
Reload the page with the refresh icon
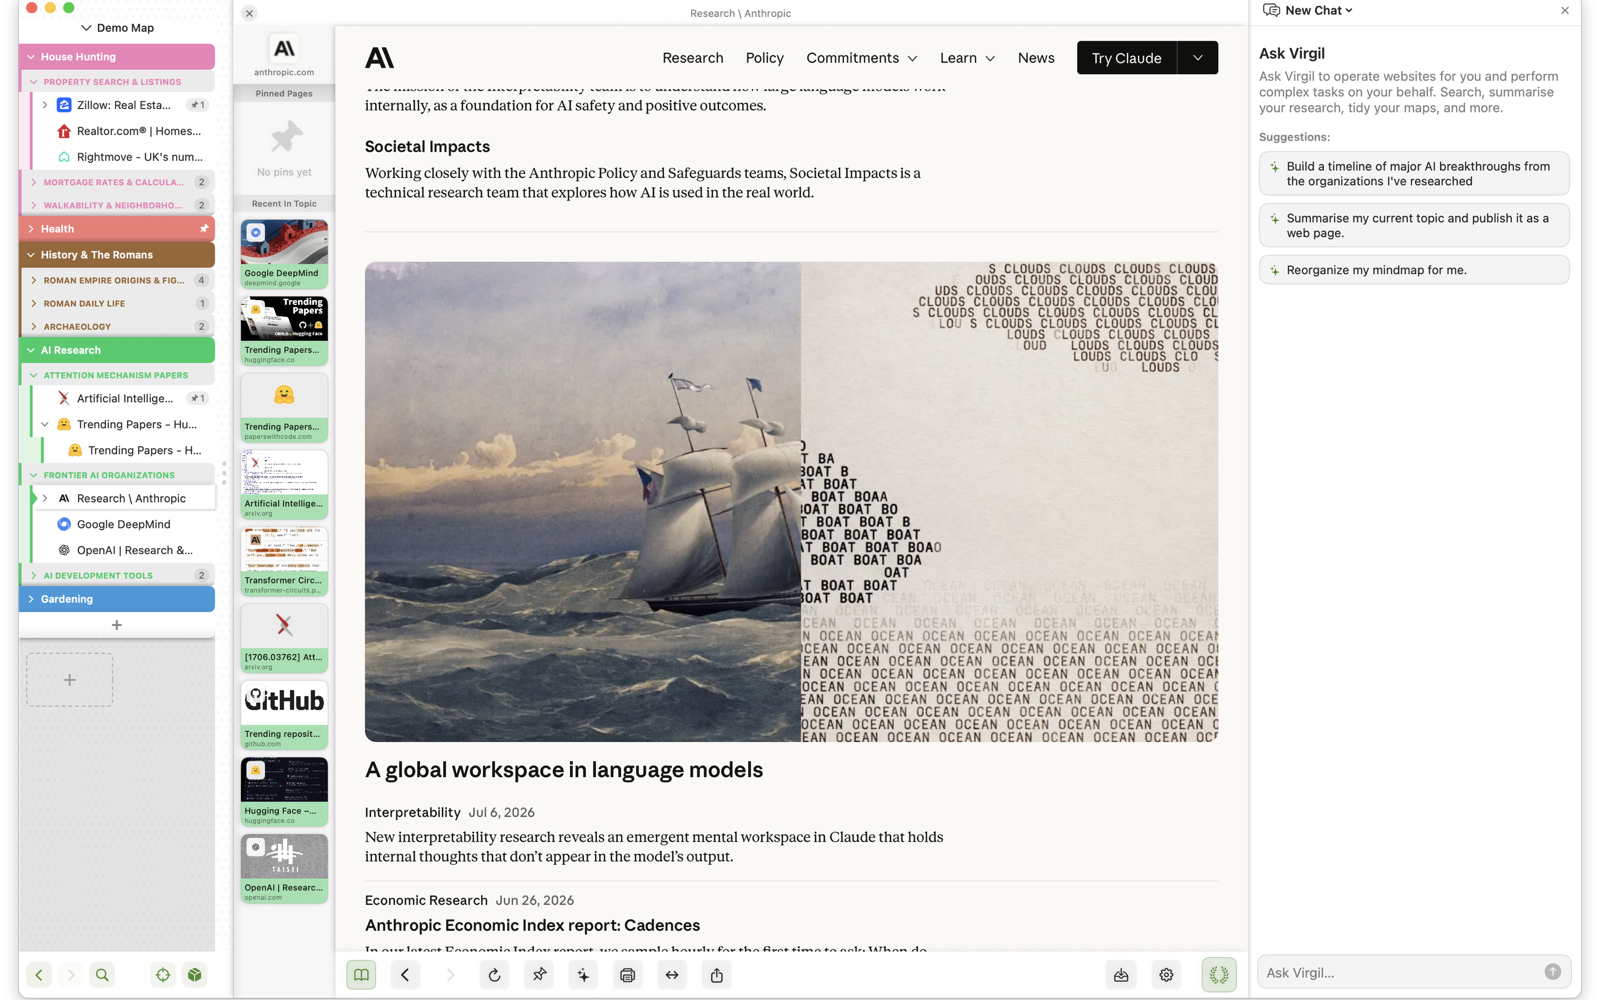(494, 975)
